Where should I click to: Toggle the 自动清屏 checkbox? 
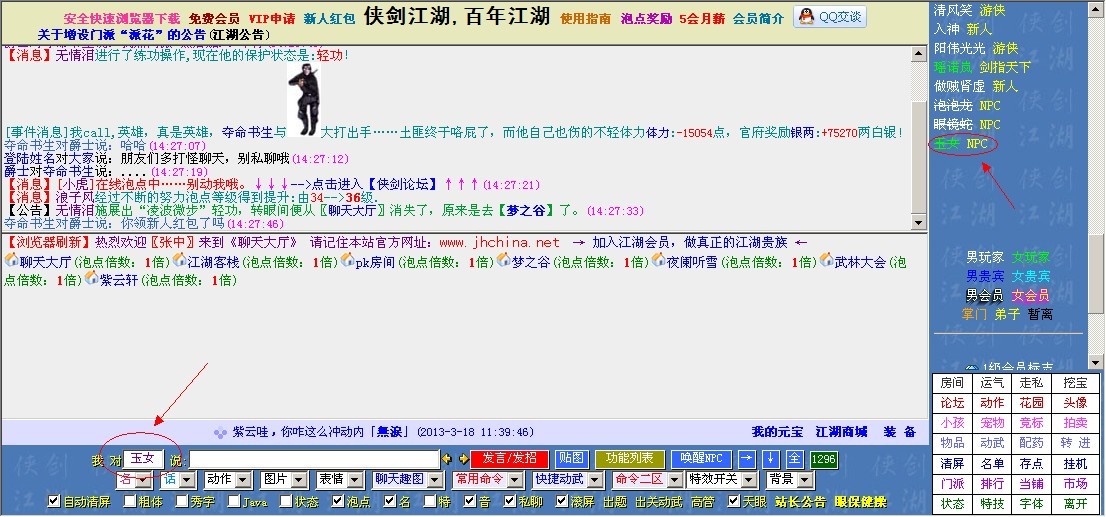click(54, 501)
